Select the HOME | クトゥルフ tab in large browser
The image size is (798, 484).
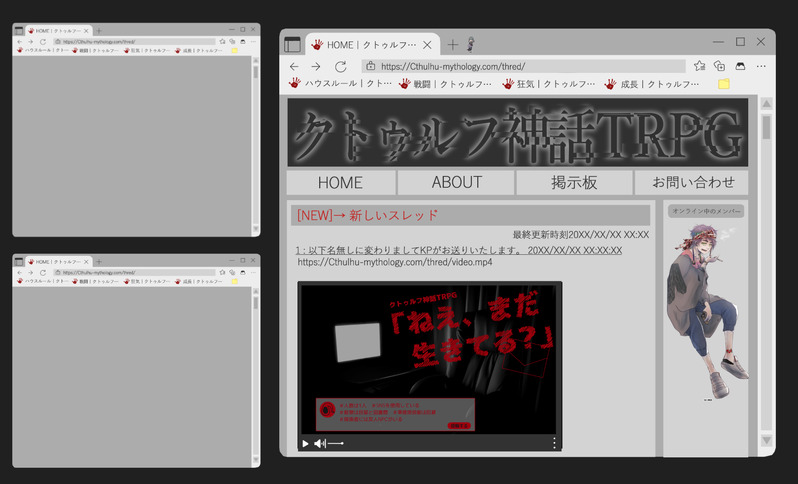click(x=372, y=45)
